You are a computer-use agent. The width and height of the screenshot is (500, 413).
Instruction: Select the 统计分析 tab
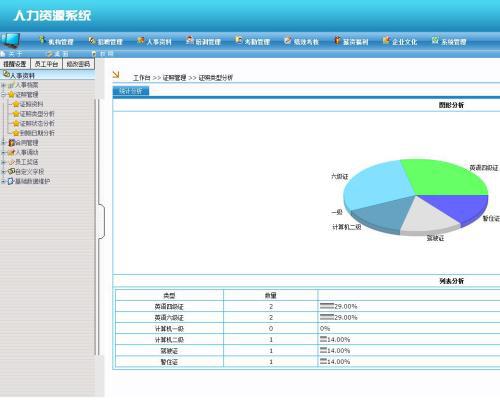coord(131,91)
